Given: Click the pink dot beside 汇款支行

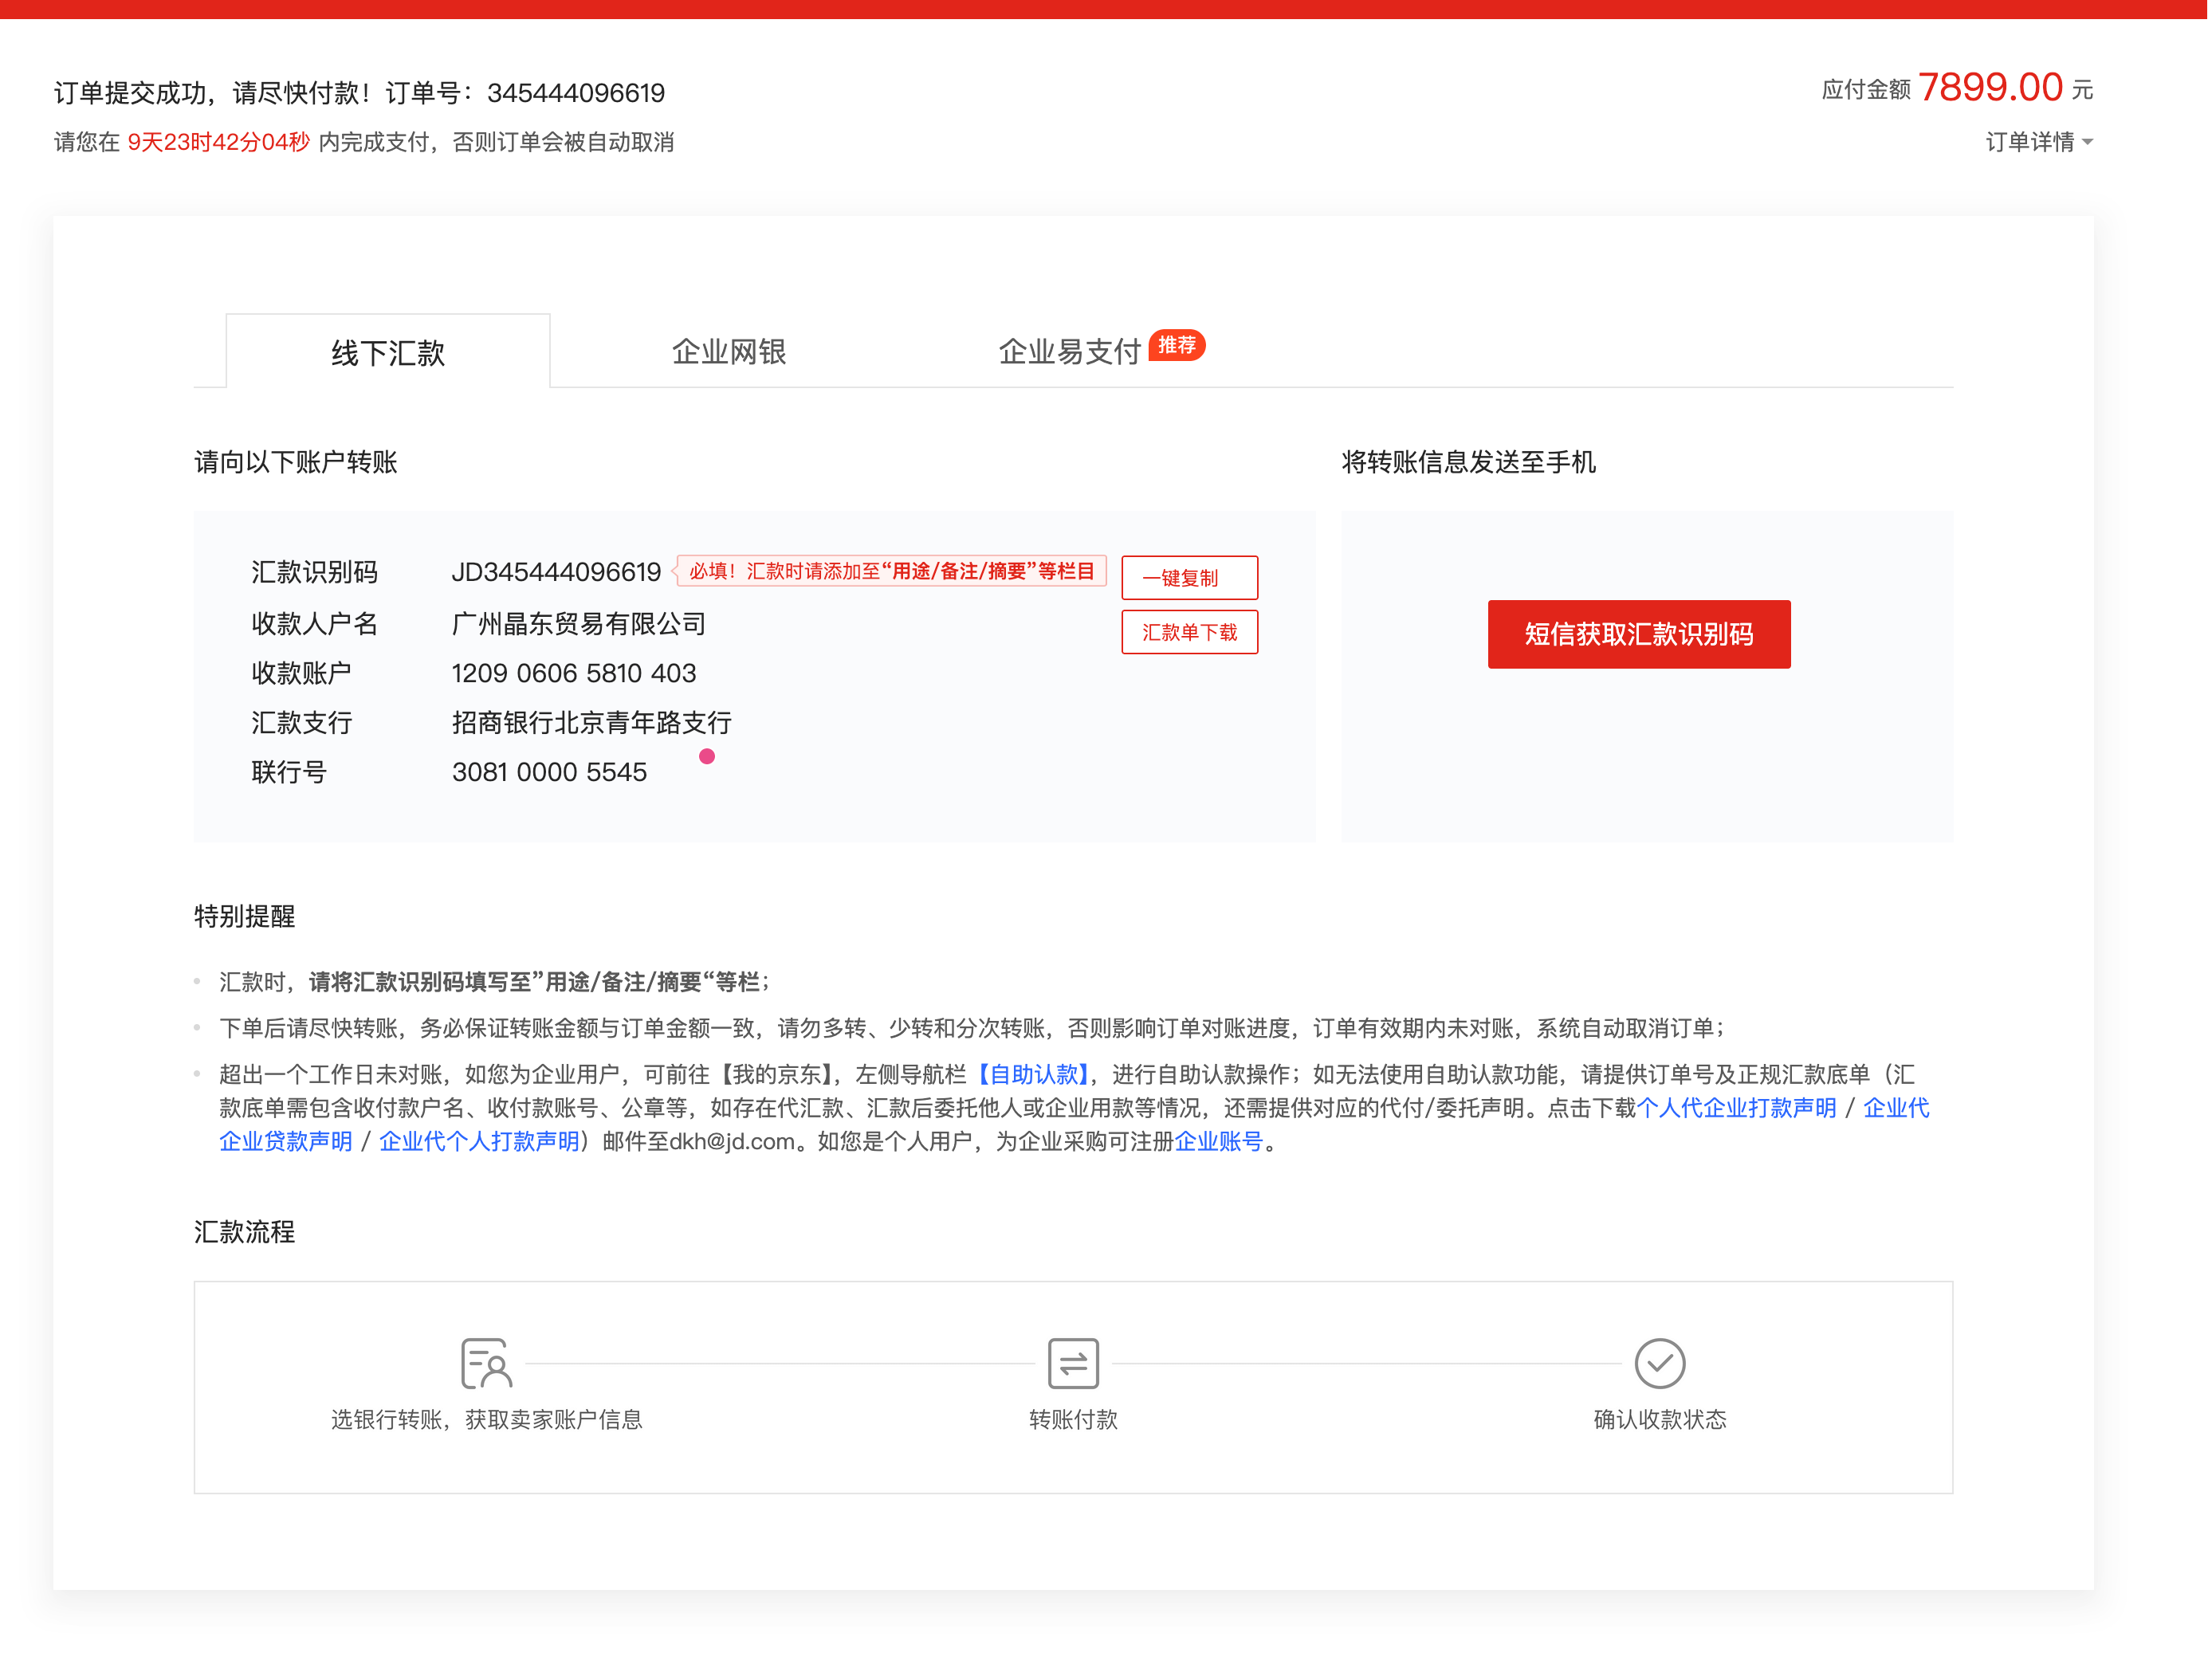Looking at the screenshot, I should tap(708, 757).
